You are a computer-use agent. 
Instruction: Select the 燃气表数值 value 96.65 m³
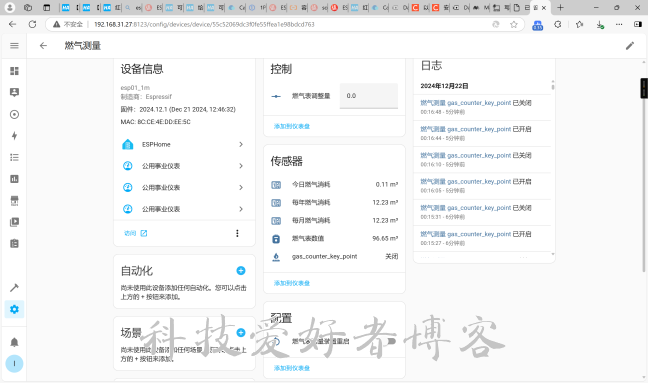pos(385,238)
